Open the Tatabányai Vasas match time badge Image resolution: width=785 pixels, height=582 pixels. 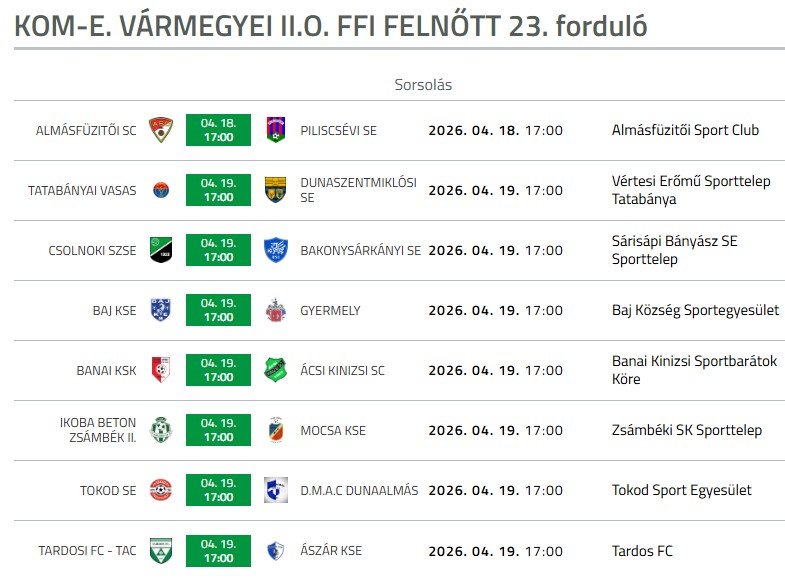coord(218,190)
